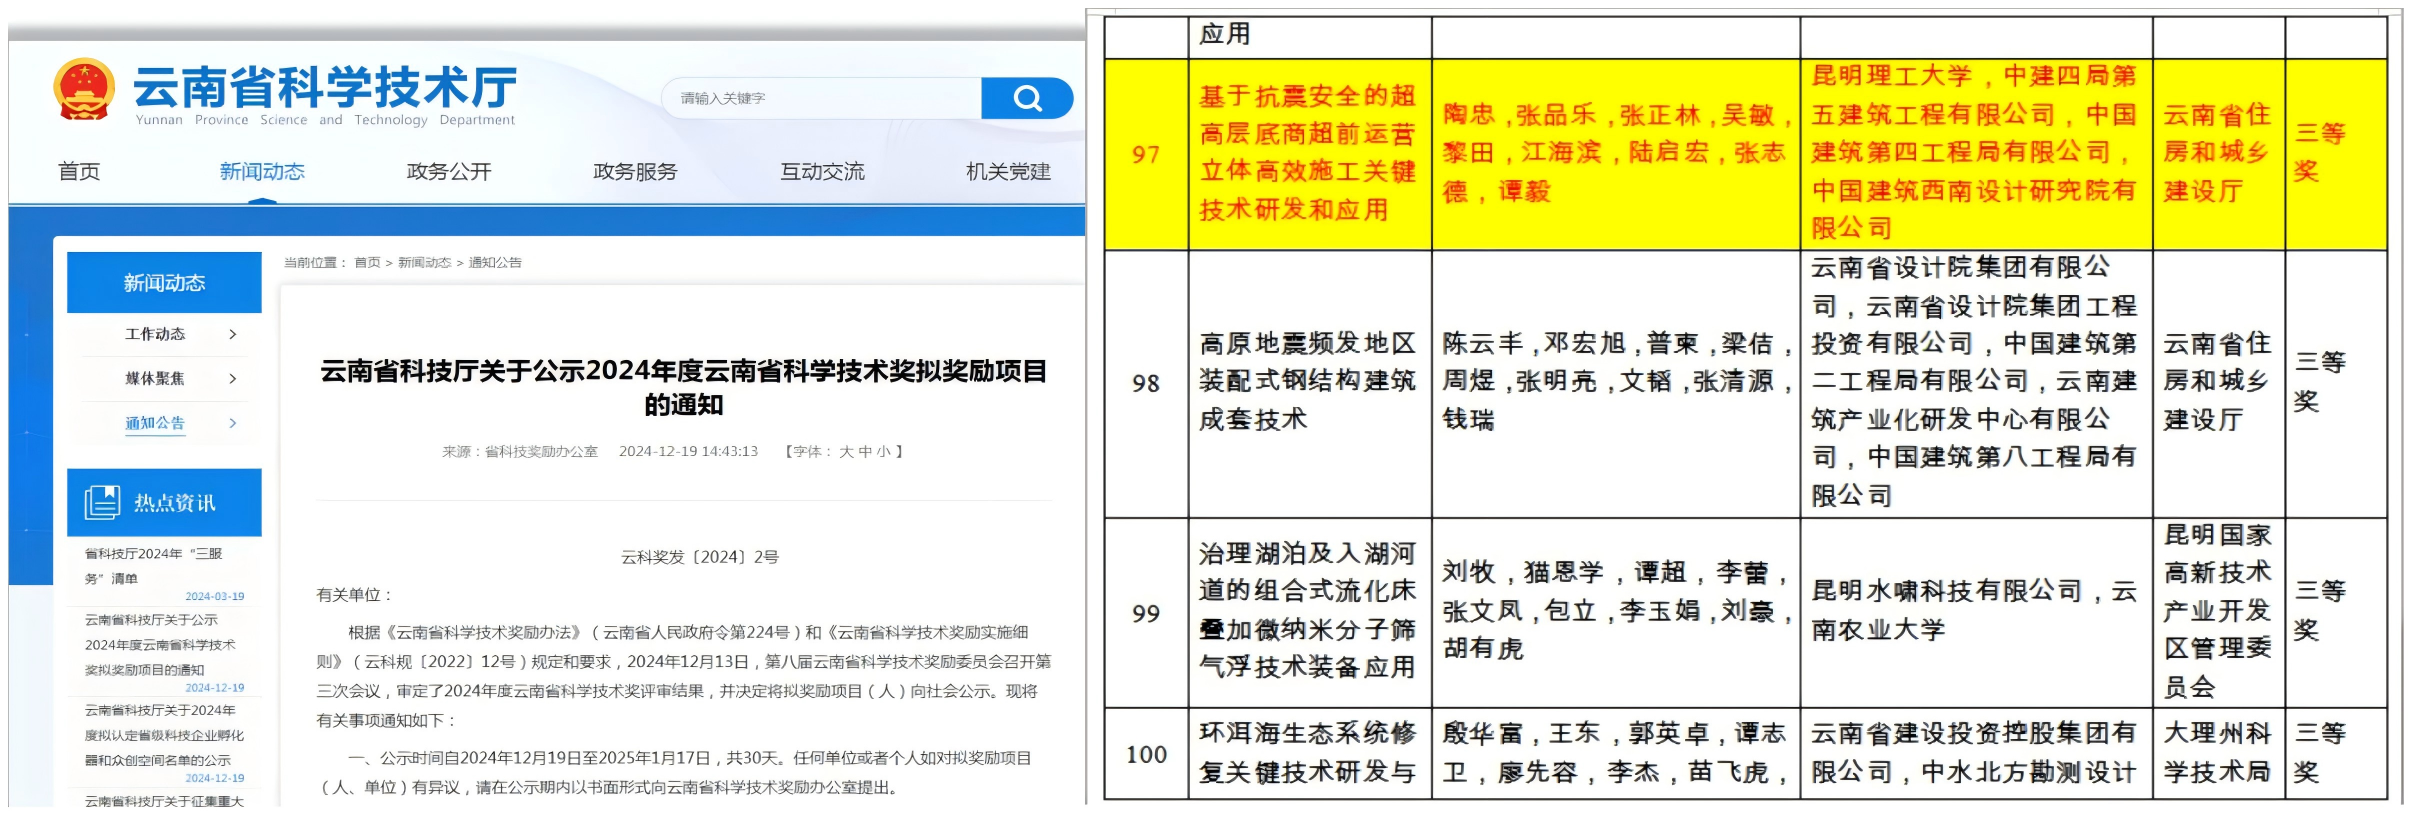The width and height of the screenshot is (2412, 815).
Task: Click the highlighted row number 97
Action: [x=1146, y=155]
